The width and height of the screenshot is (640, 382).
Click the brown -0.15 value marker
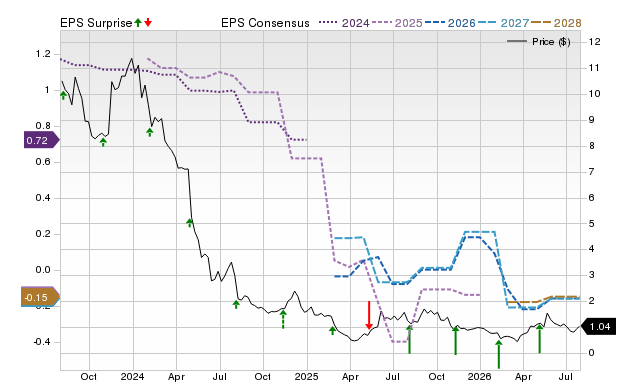[40, 298]
